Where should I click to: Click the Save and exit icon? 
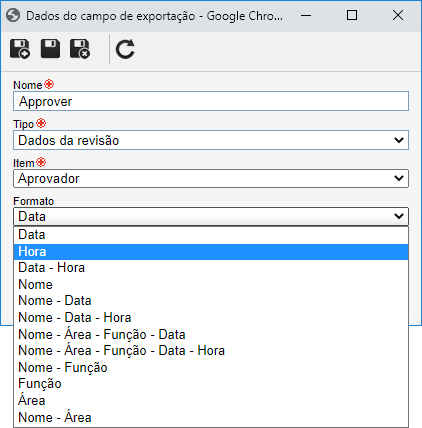[x=80, y=49]
